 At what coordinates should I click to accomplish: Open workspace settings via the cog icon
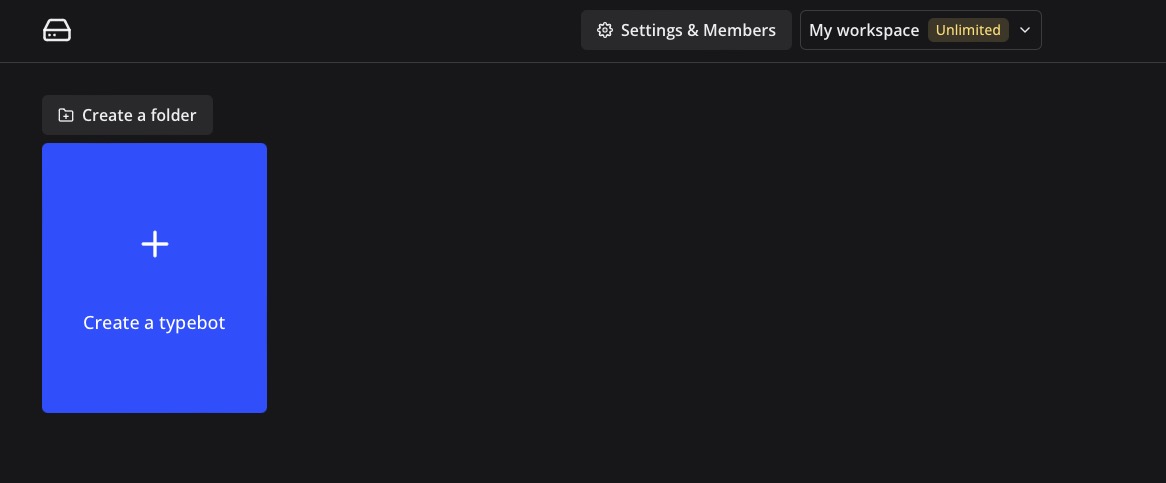point(604,30)
